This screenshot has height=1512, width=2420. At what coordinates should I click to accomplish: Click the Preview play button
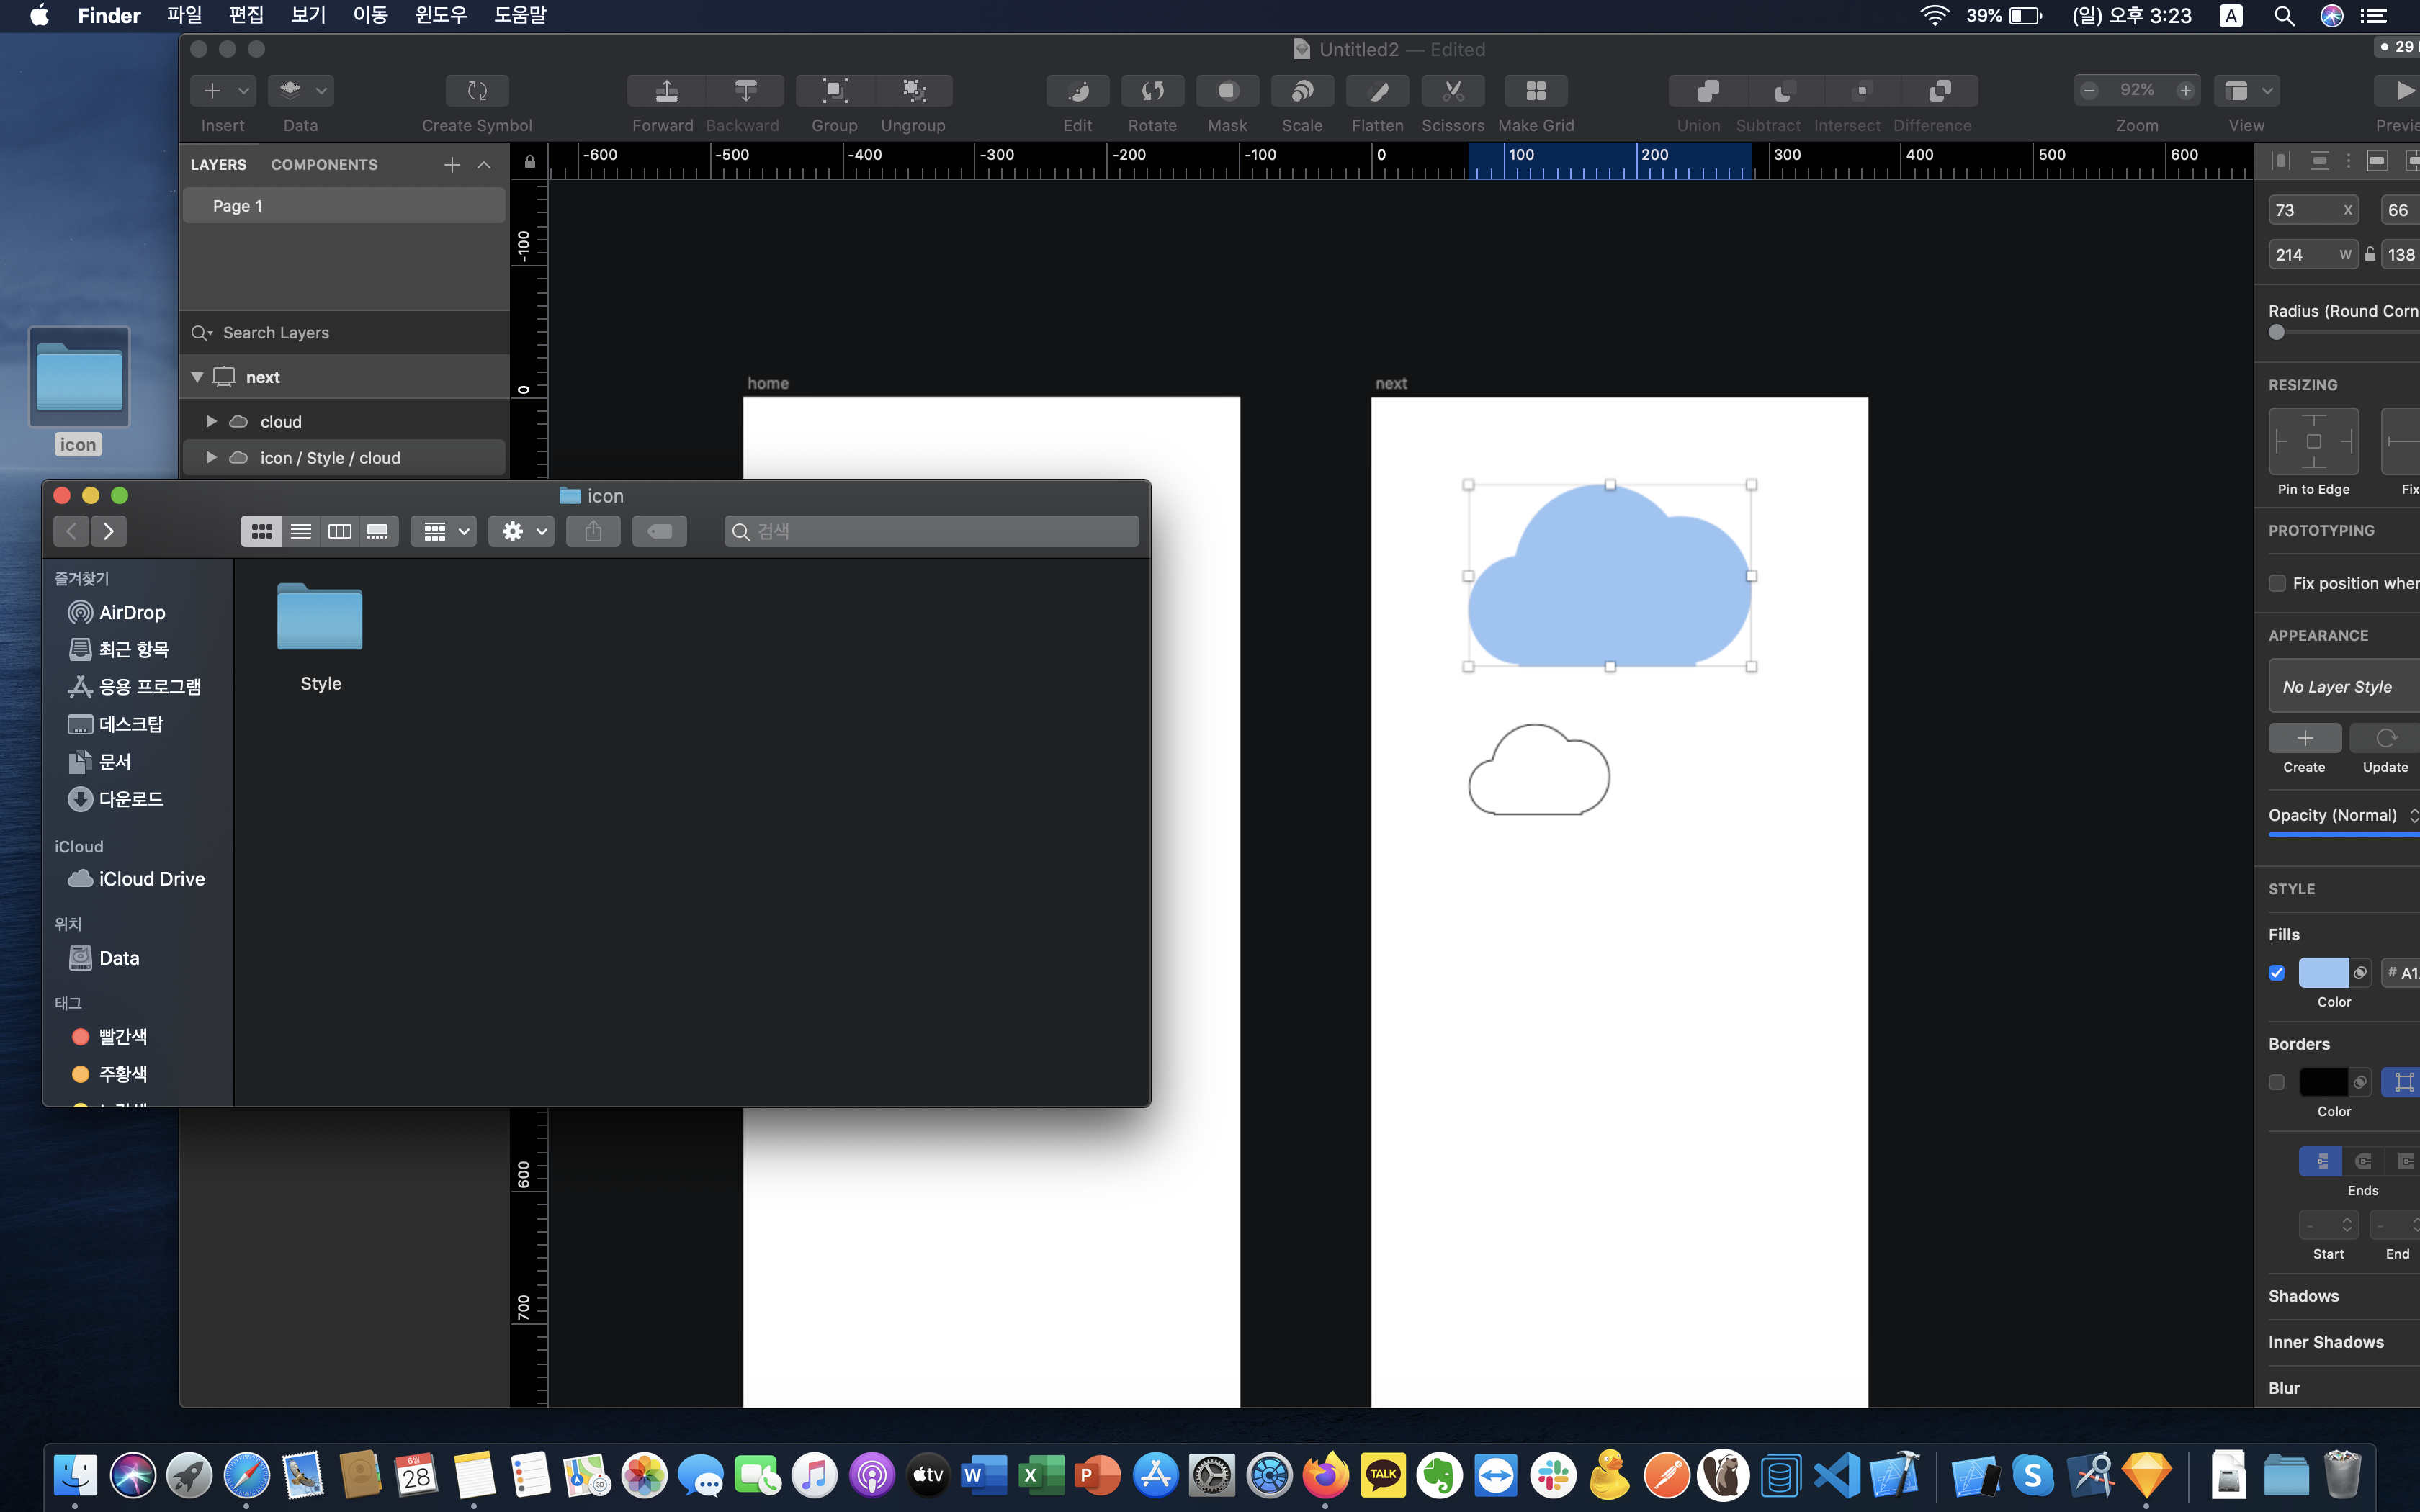pos(2399,91)
